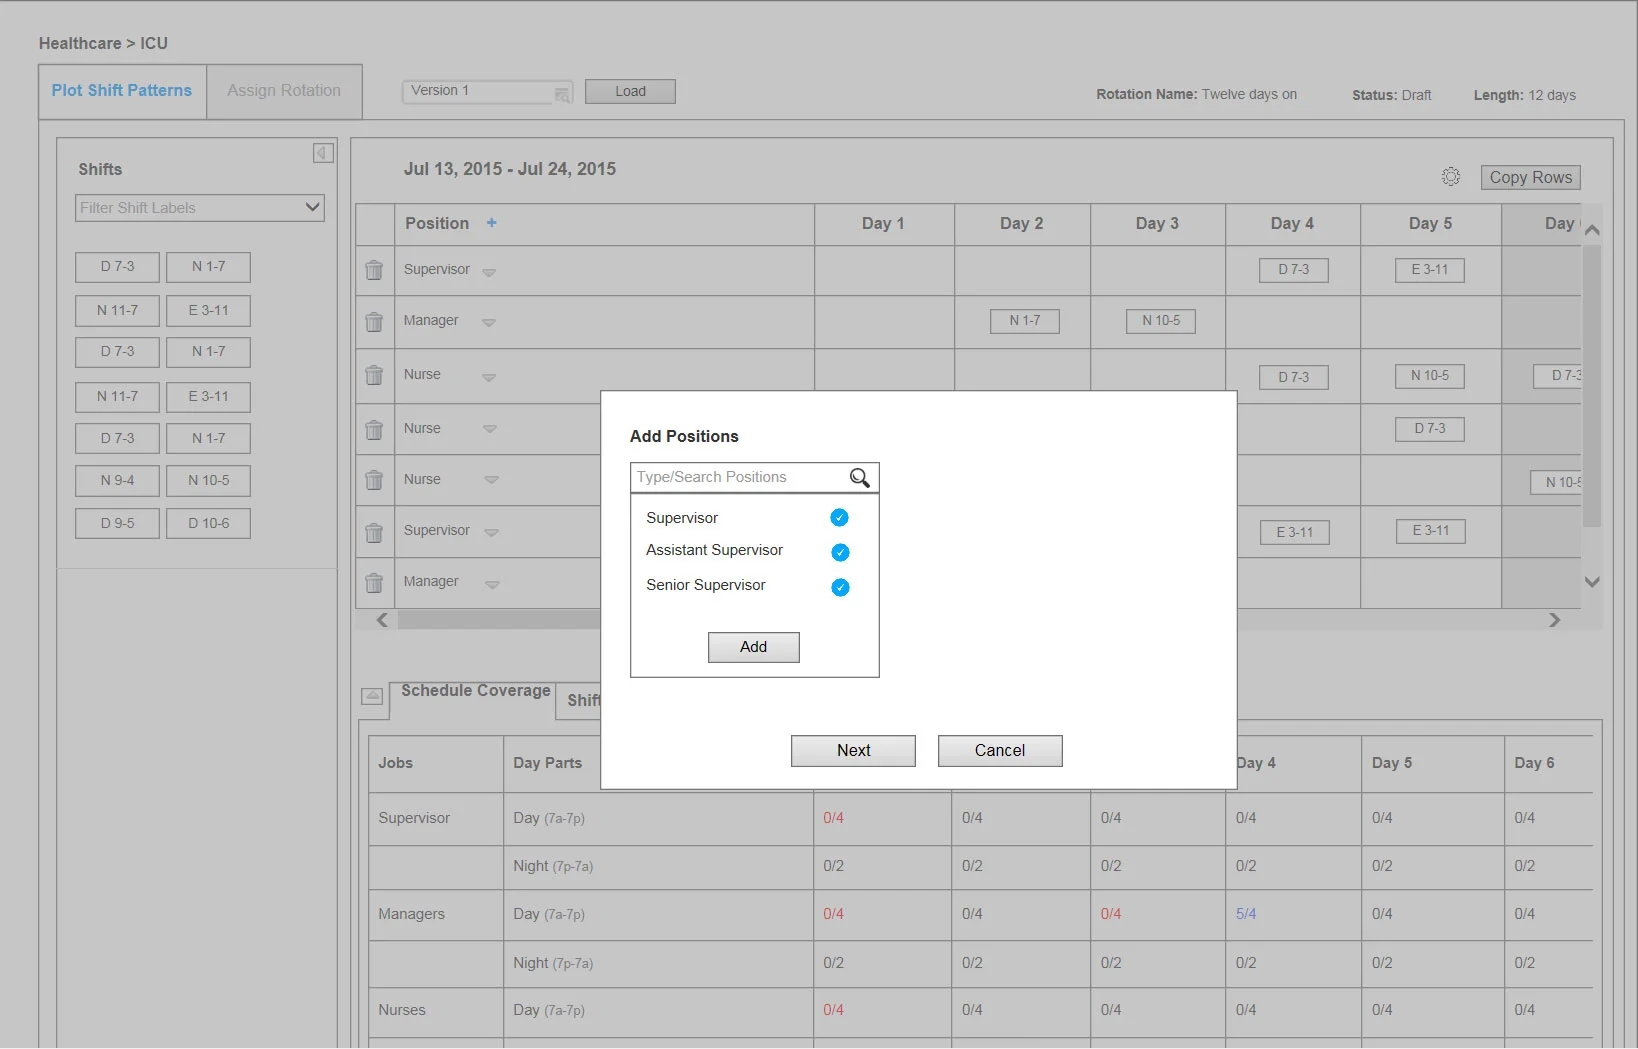This screenshot has height=1049, width=1638.
Task: Click the Day 1 column header in positions grid
Action: (883, 224)
